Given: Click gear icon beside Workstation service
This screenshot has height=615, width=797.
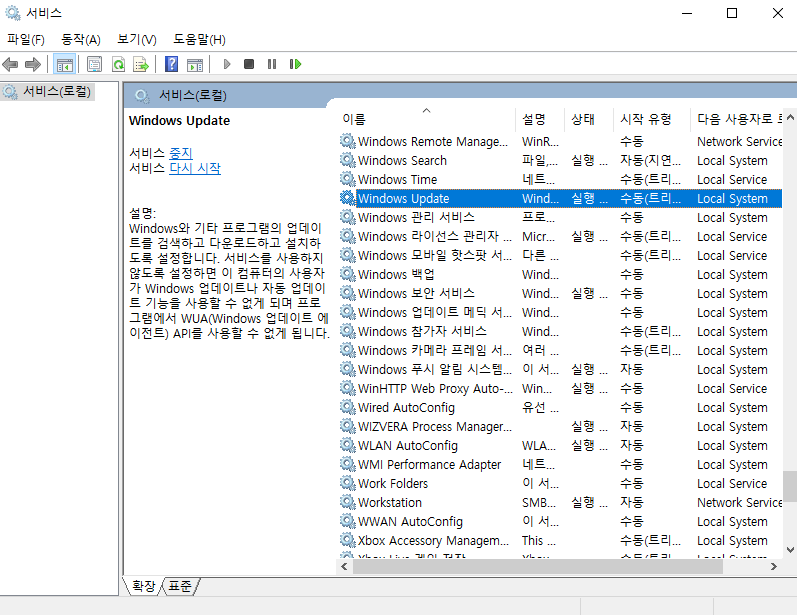Looking at the screenshot, I should [x=348, y=502].
